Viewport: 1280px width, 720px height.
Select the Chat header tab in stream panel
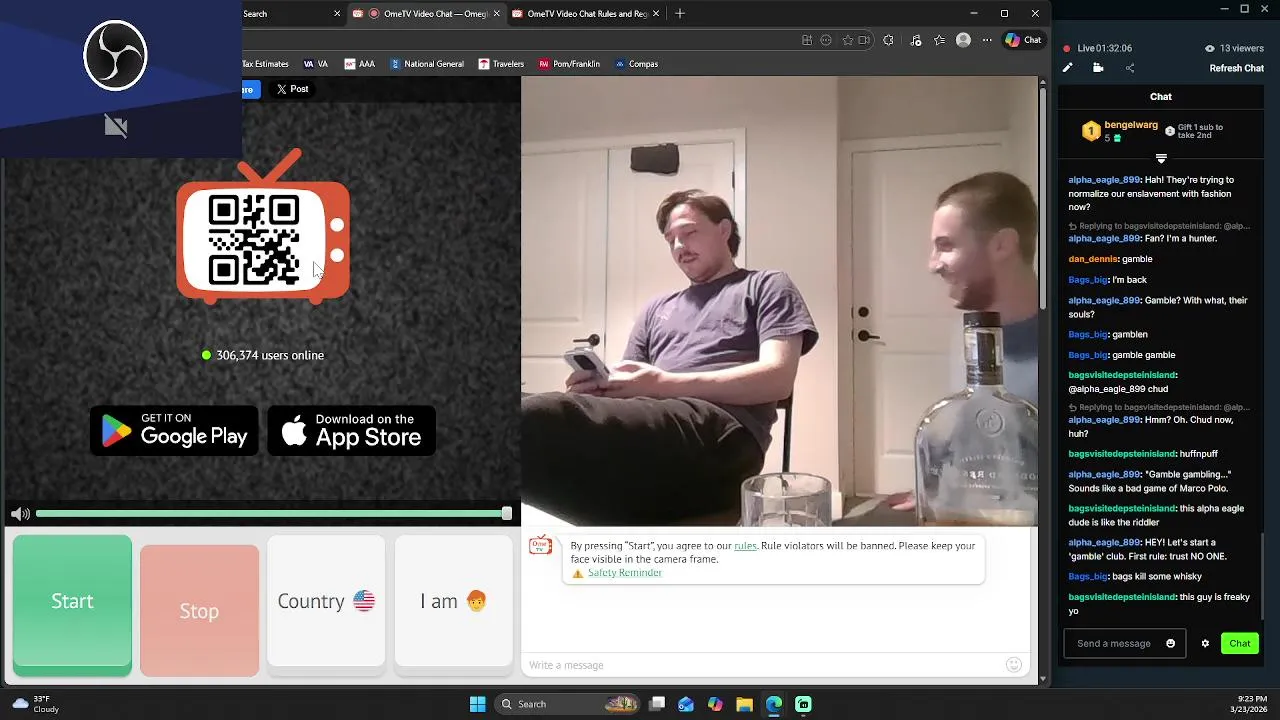point(1161,97)
